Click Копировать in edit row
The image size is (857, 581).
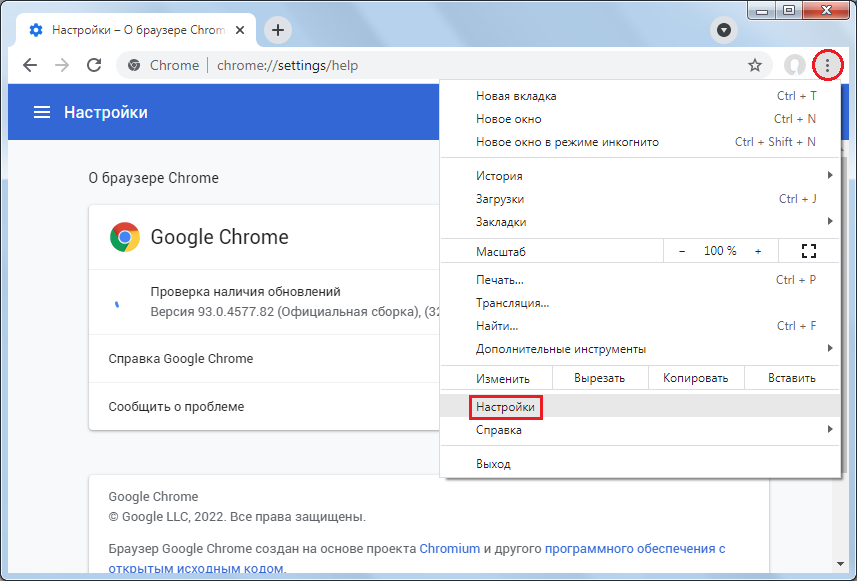(x=696, y=378)
